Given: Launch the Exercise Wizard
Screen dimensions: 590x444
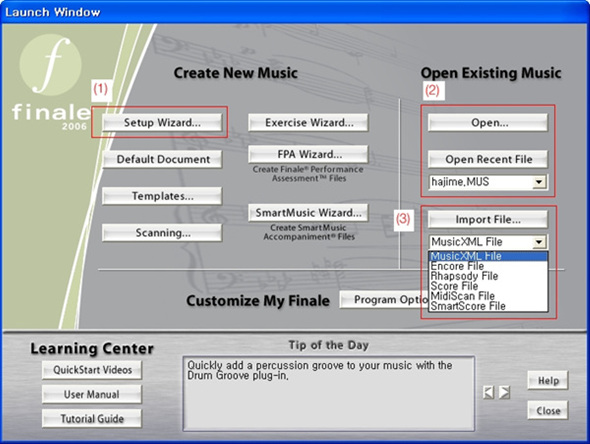Looking at the screenshot, I should tap(308, 122).
